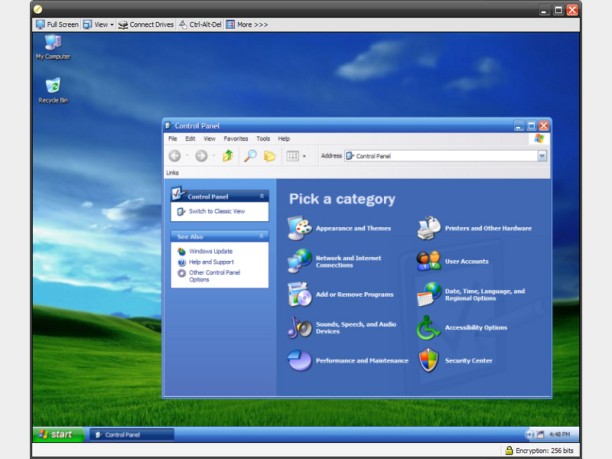Open Appearance and Themes category

(353, 228)
